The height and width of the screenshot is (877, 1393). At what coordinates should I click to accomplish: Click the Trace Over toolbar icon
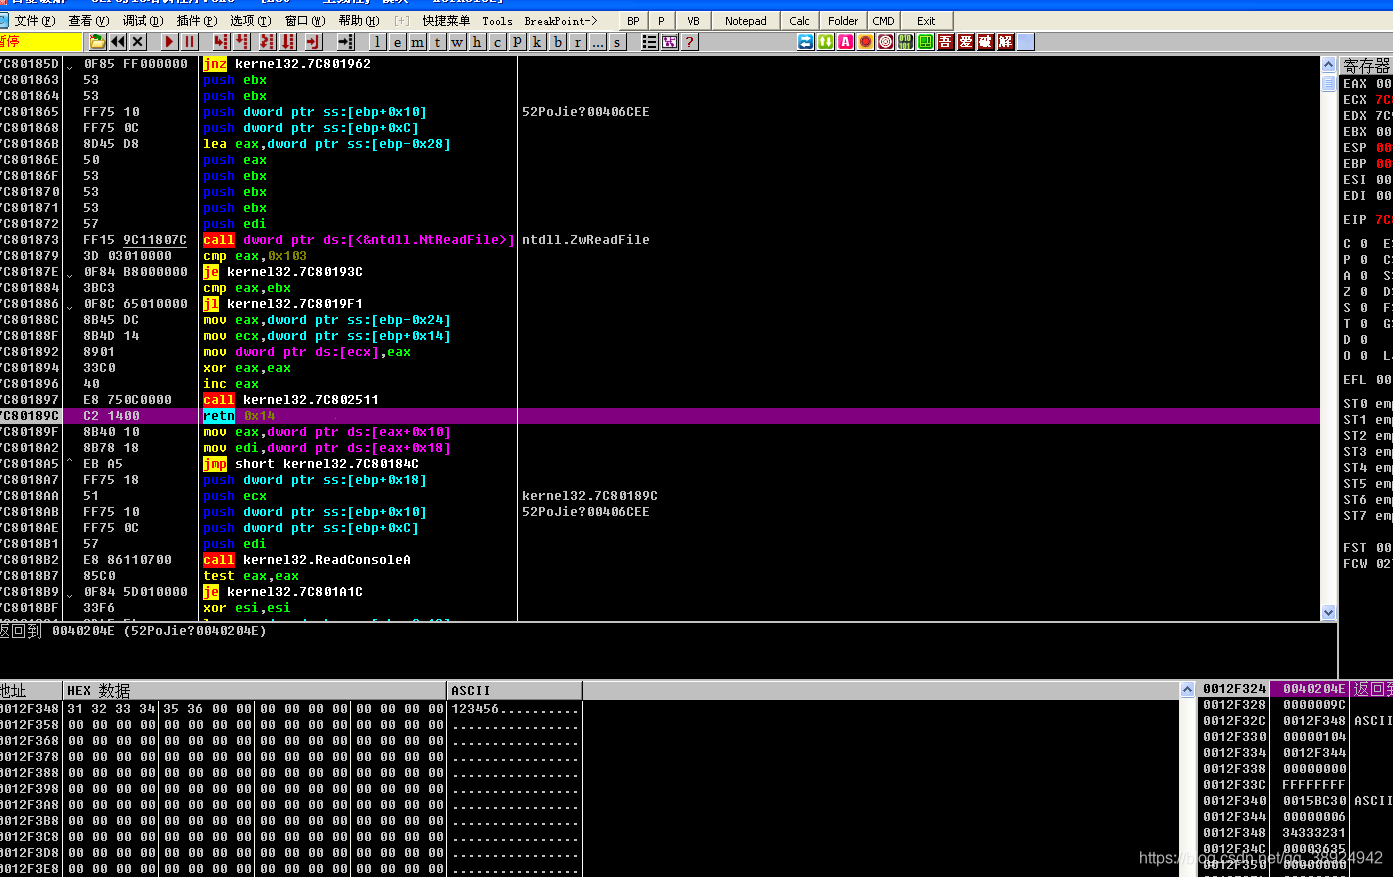[x=288, y=41]
